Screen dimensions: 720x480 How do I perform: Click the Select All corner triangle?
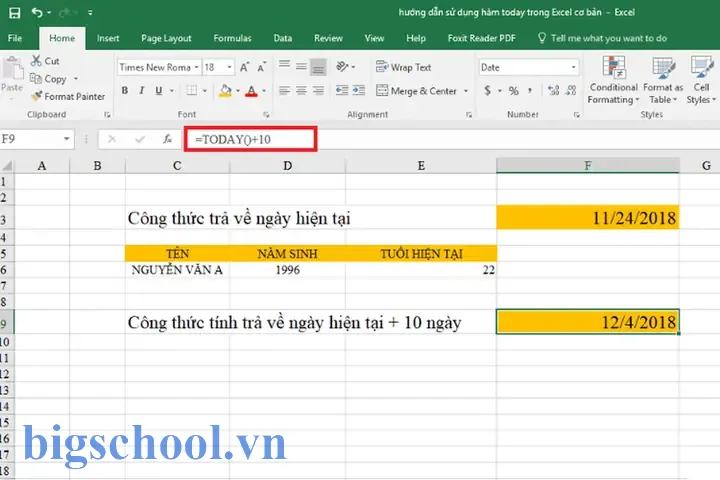tap(7, 165)
